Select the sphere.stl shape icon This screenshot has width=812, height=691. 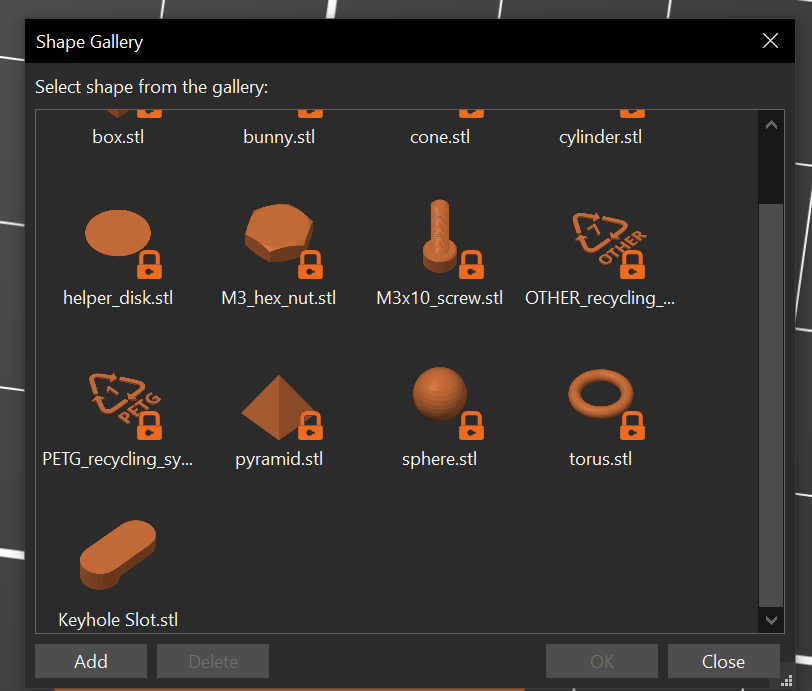pyautogui.click(x=440, y=396)
